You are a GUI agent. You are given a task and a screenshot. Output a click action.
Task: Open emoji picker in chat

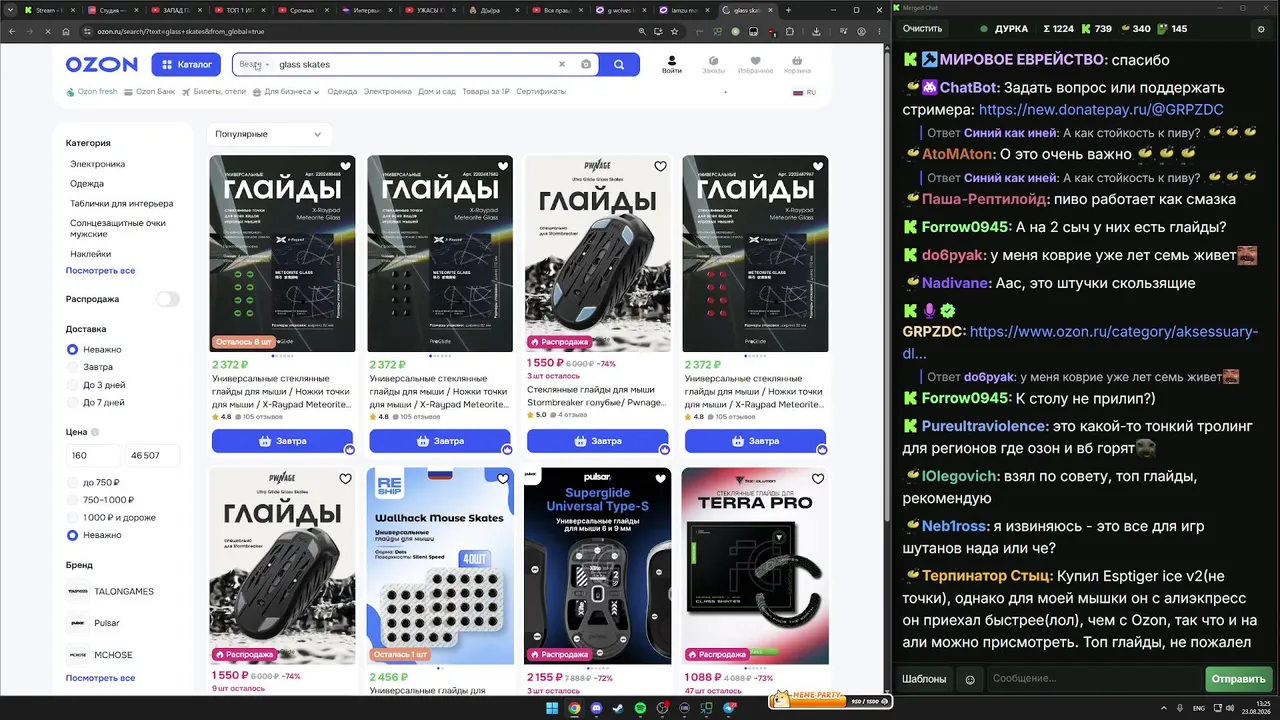970,679
